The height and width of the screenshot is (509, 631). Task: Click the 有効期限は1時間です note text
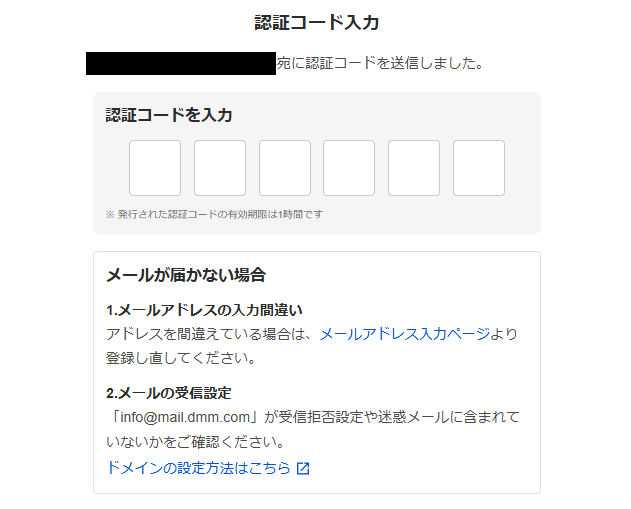275,214
